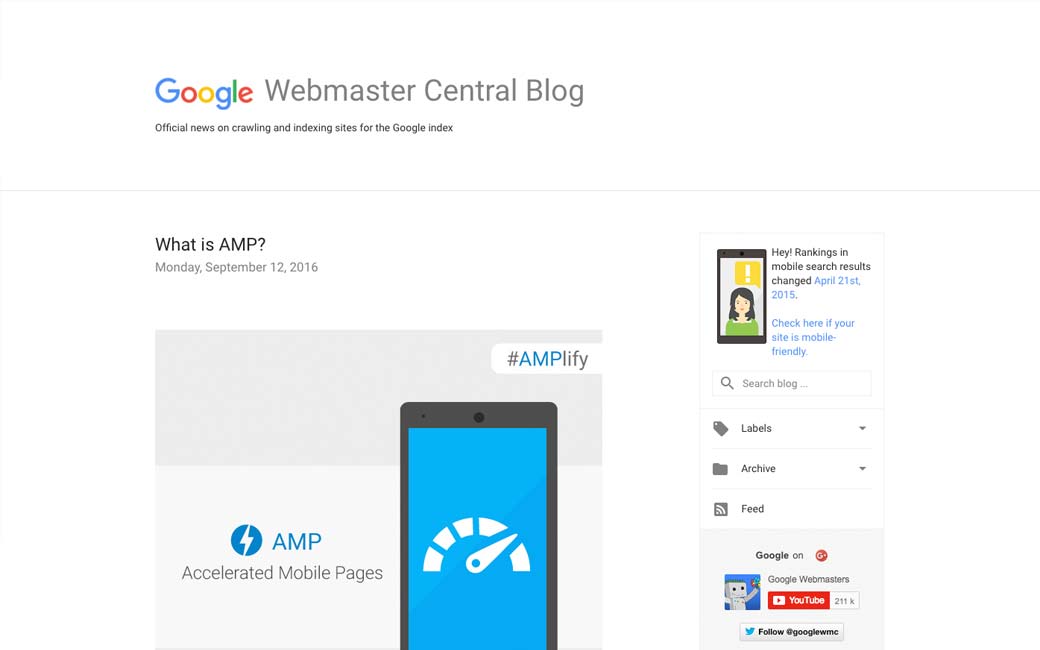1040x650 pixels.
Task: Open the Google+ red circle icon
Action: point(821,555)
